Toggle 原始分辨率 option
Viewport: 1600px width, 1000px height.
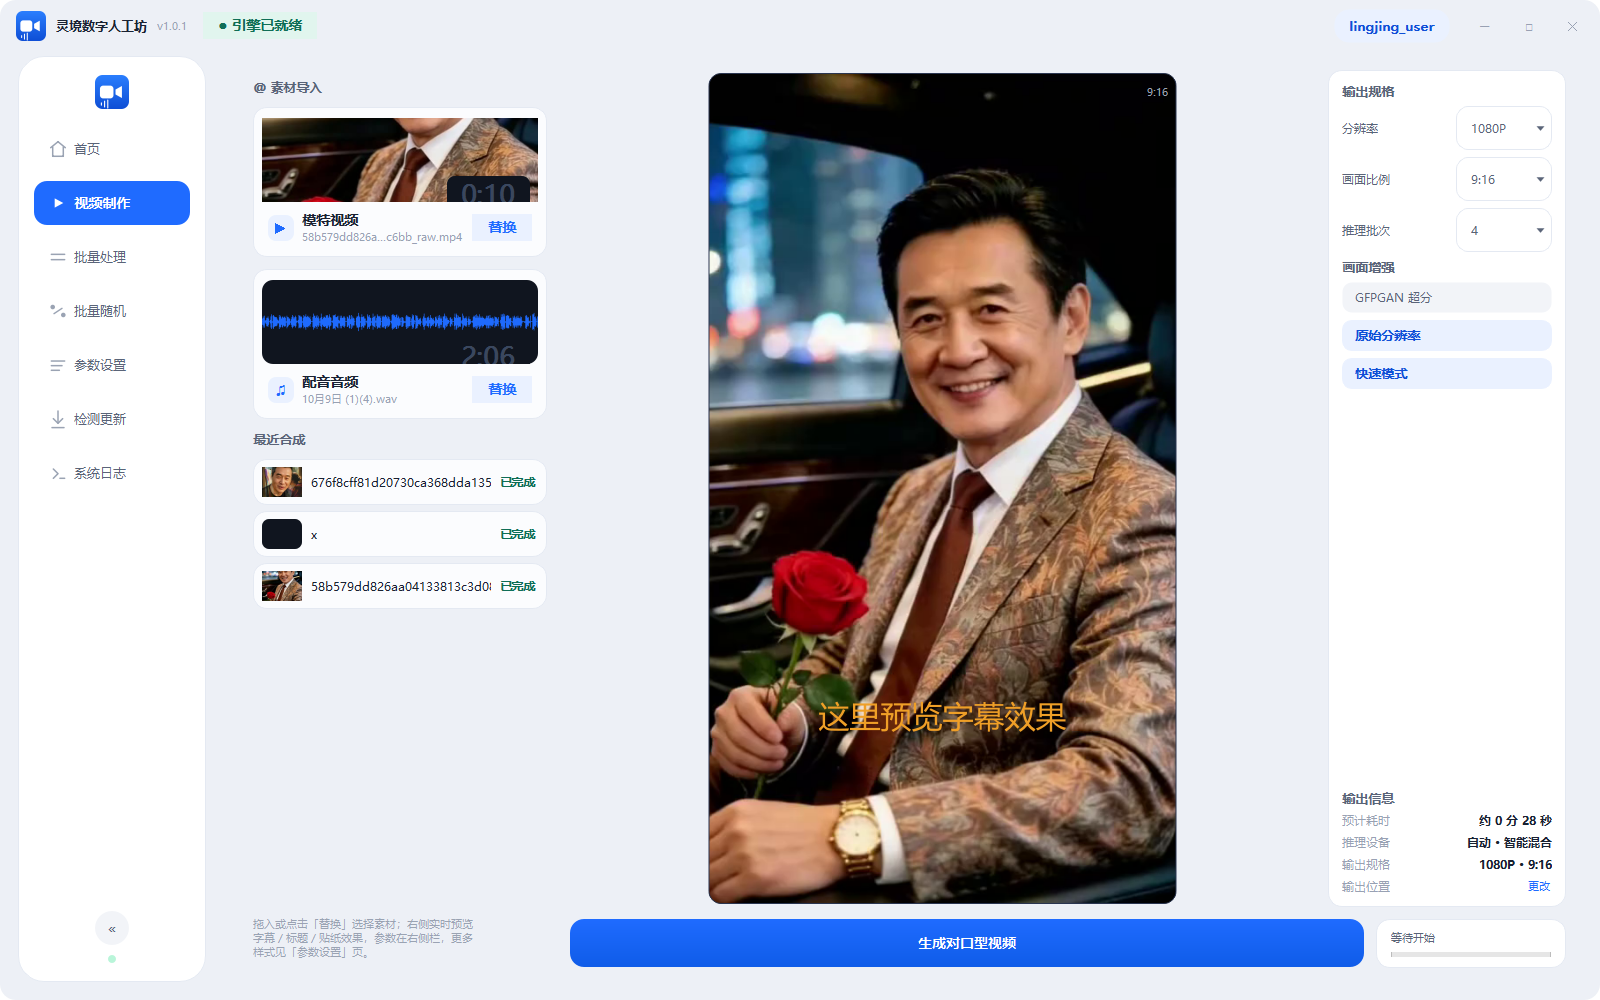click(x=1446, y=335)
